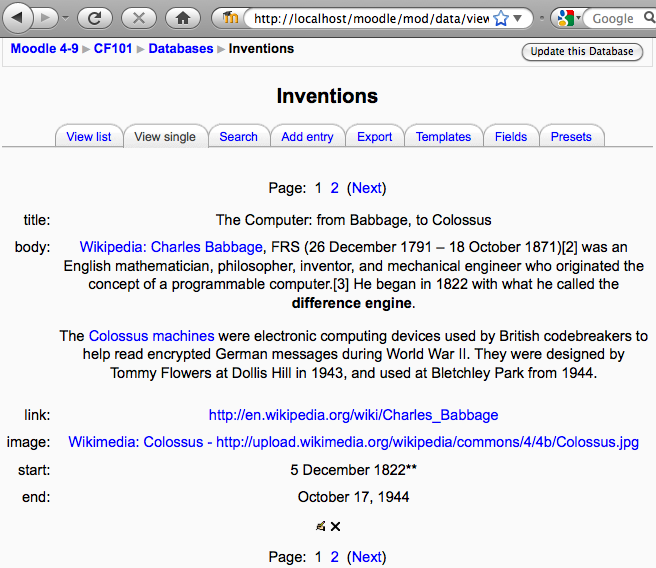The height and width of the screenshot is (568, 656).
Task: Bookmark this page with the star icon
Action: [x=501, y=18]
